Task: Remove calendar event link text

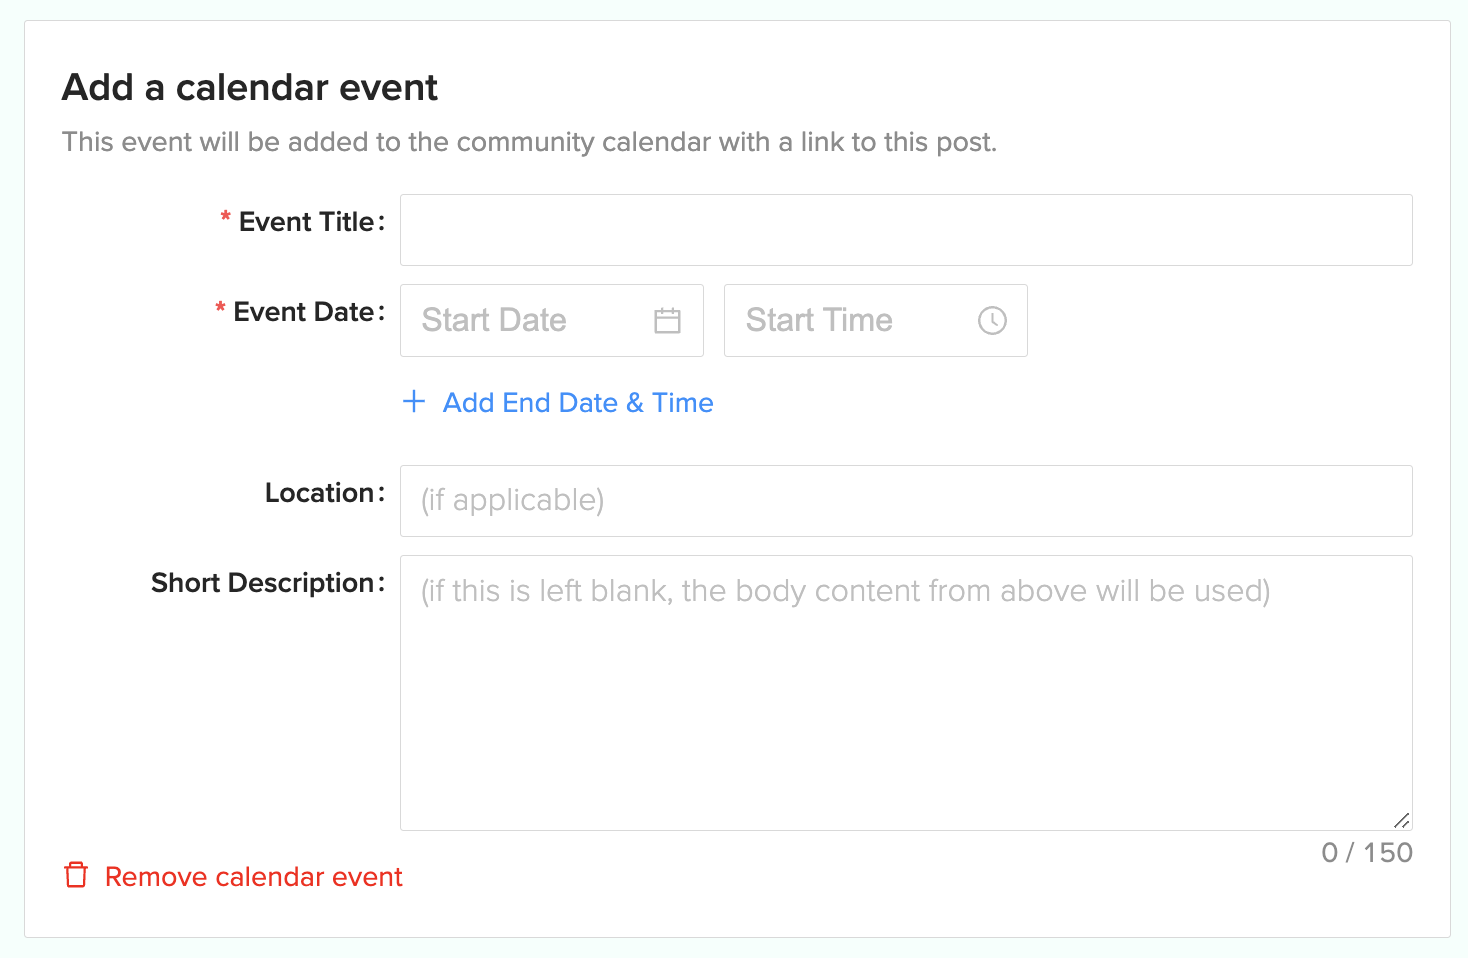Action: (254, 877)
